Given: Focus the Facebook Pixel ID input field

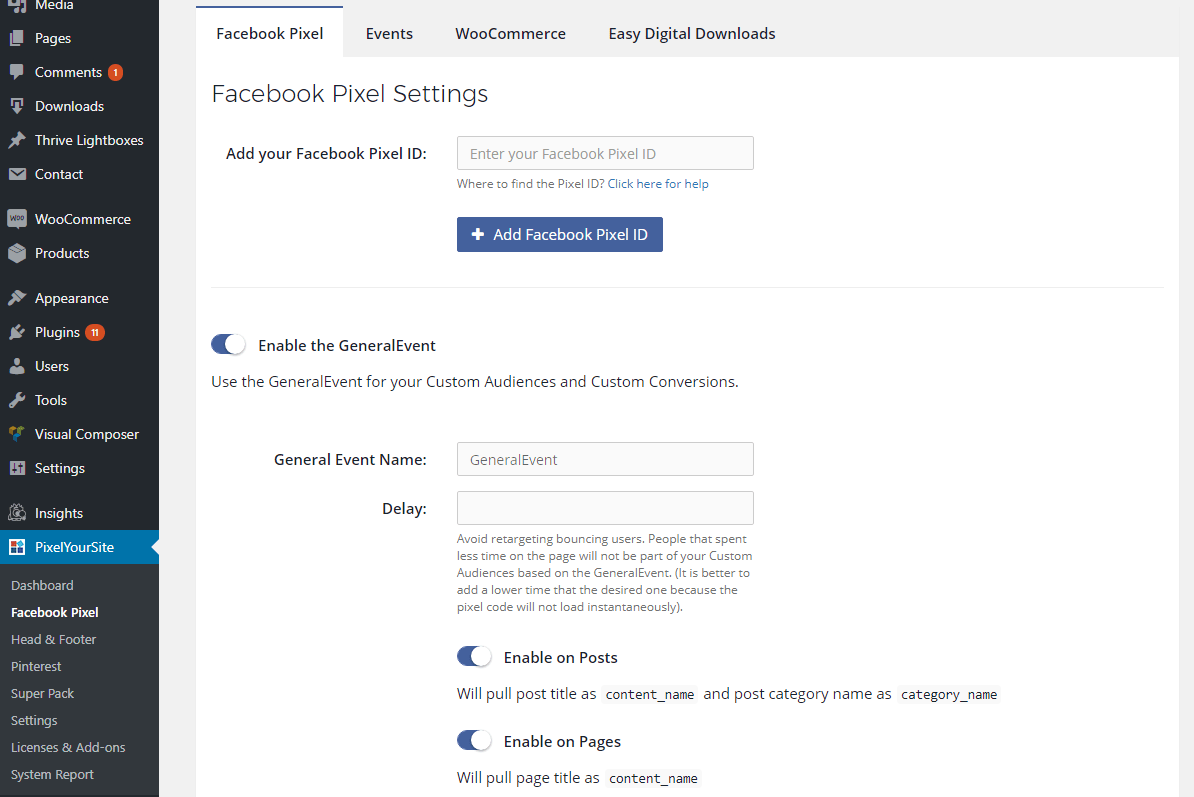Looking at the screenshot, I should [x=605, y=153].
